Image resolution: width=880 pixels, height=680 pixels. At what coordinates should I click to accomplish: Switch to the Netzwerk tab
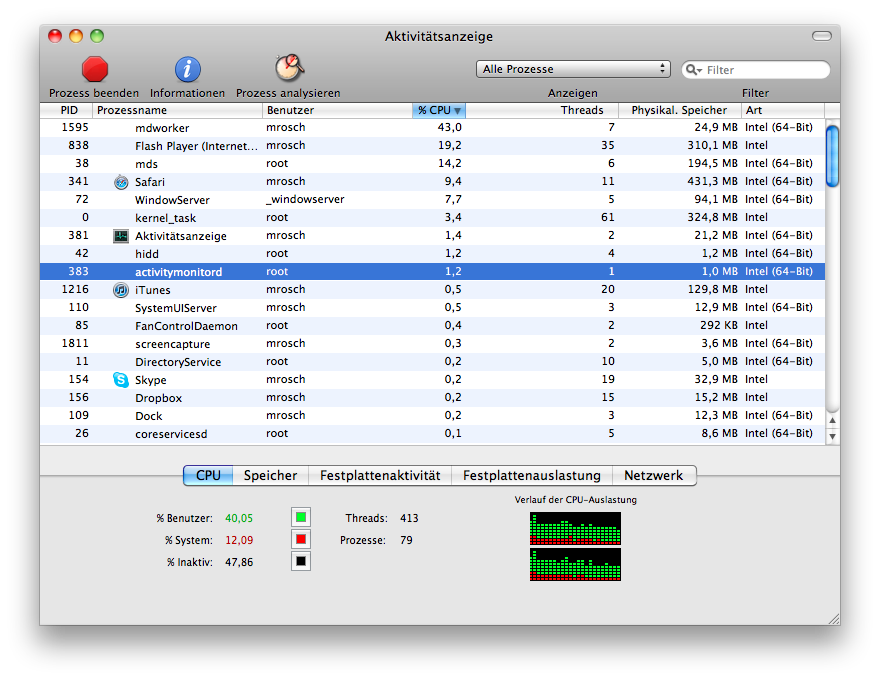[654, 475]
